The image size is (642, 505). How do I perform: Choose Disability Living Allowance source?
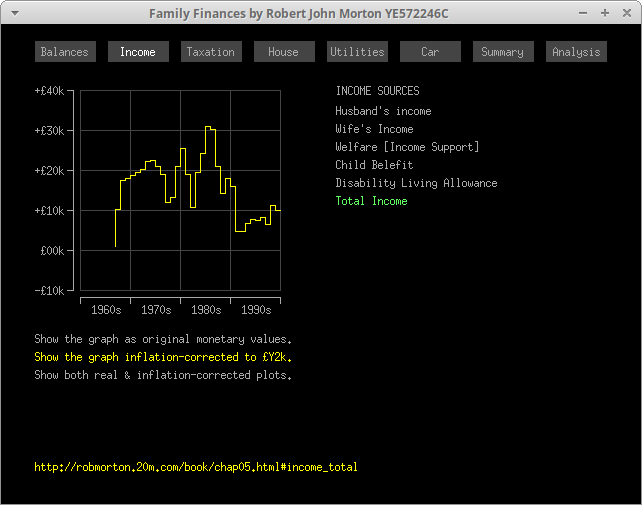click(x=416, y=183)
